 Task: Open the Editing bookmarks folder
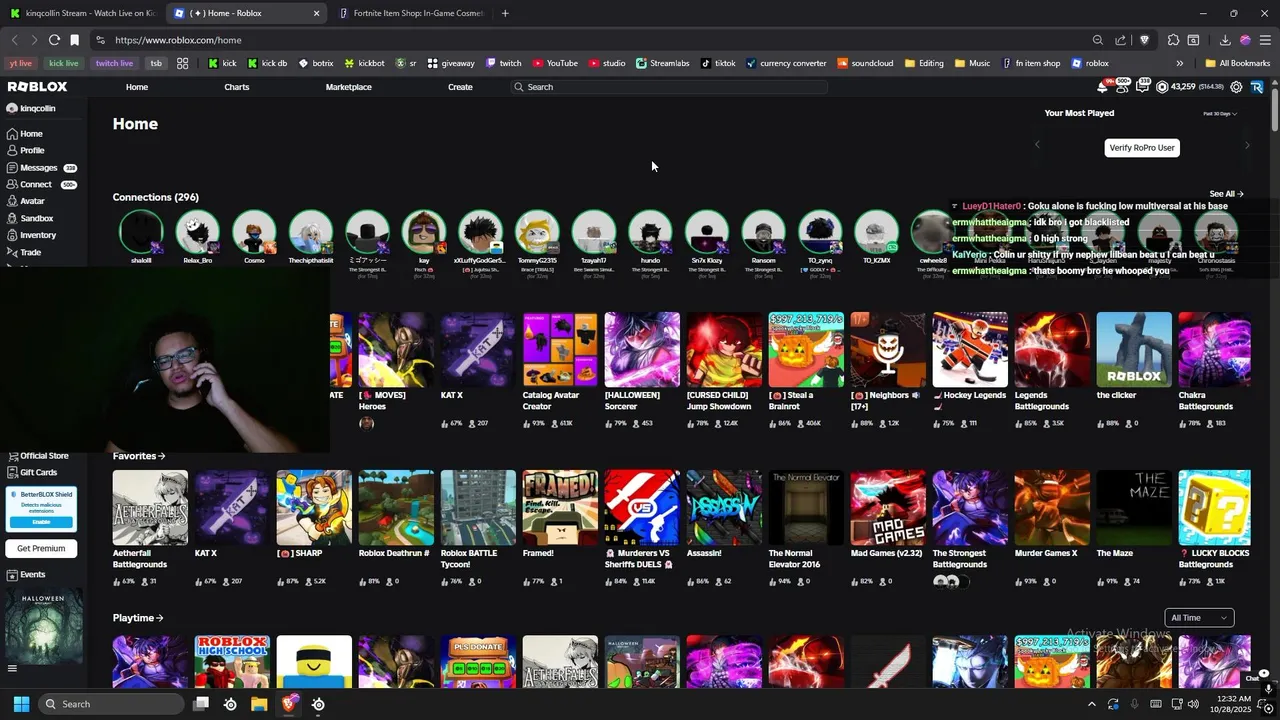924,63
